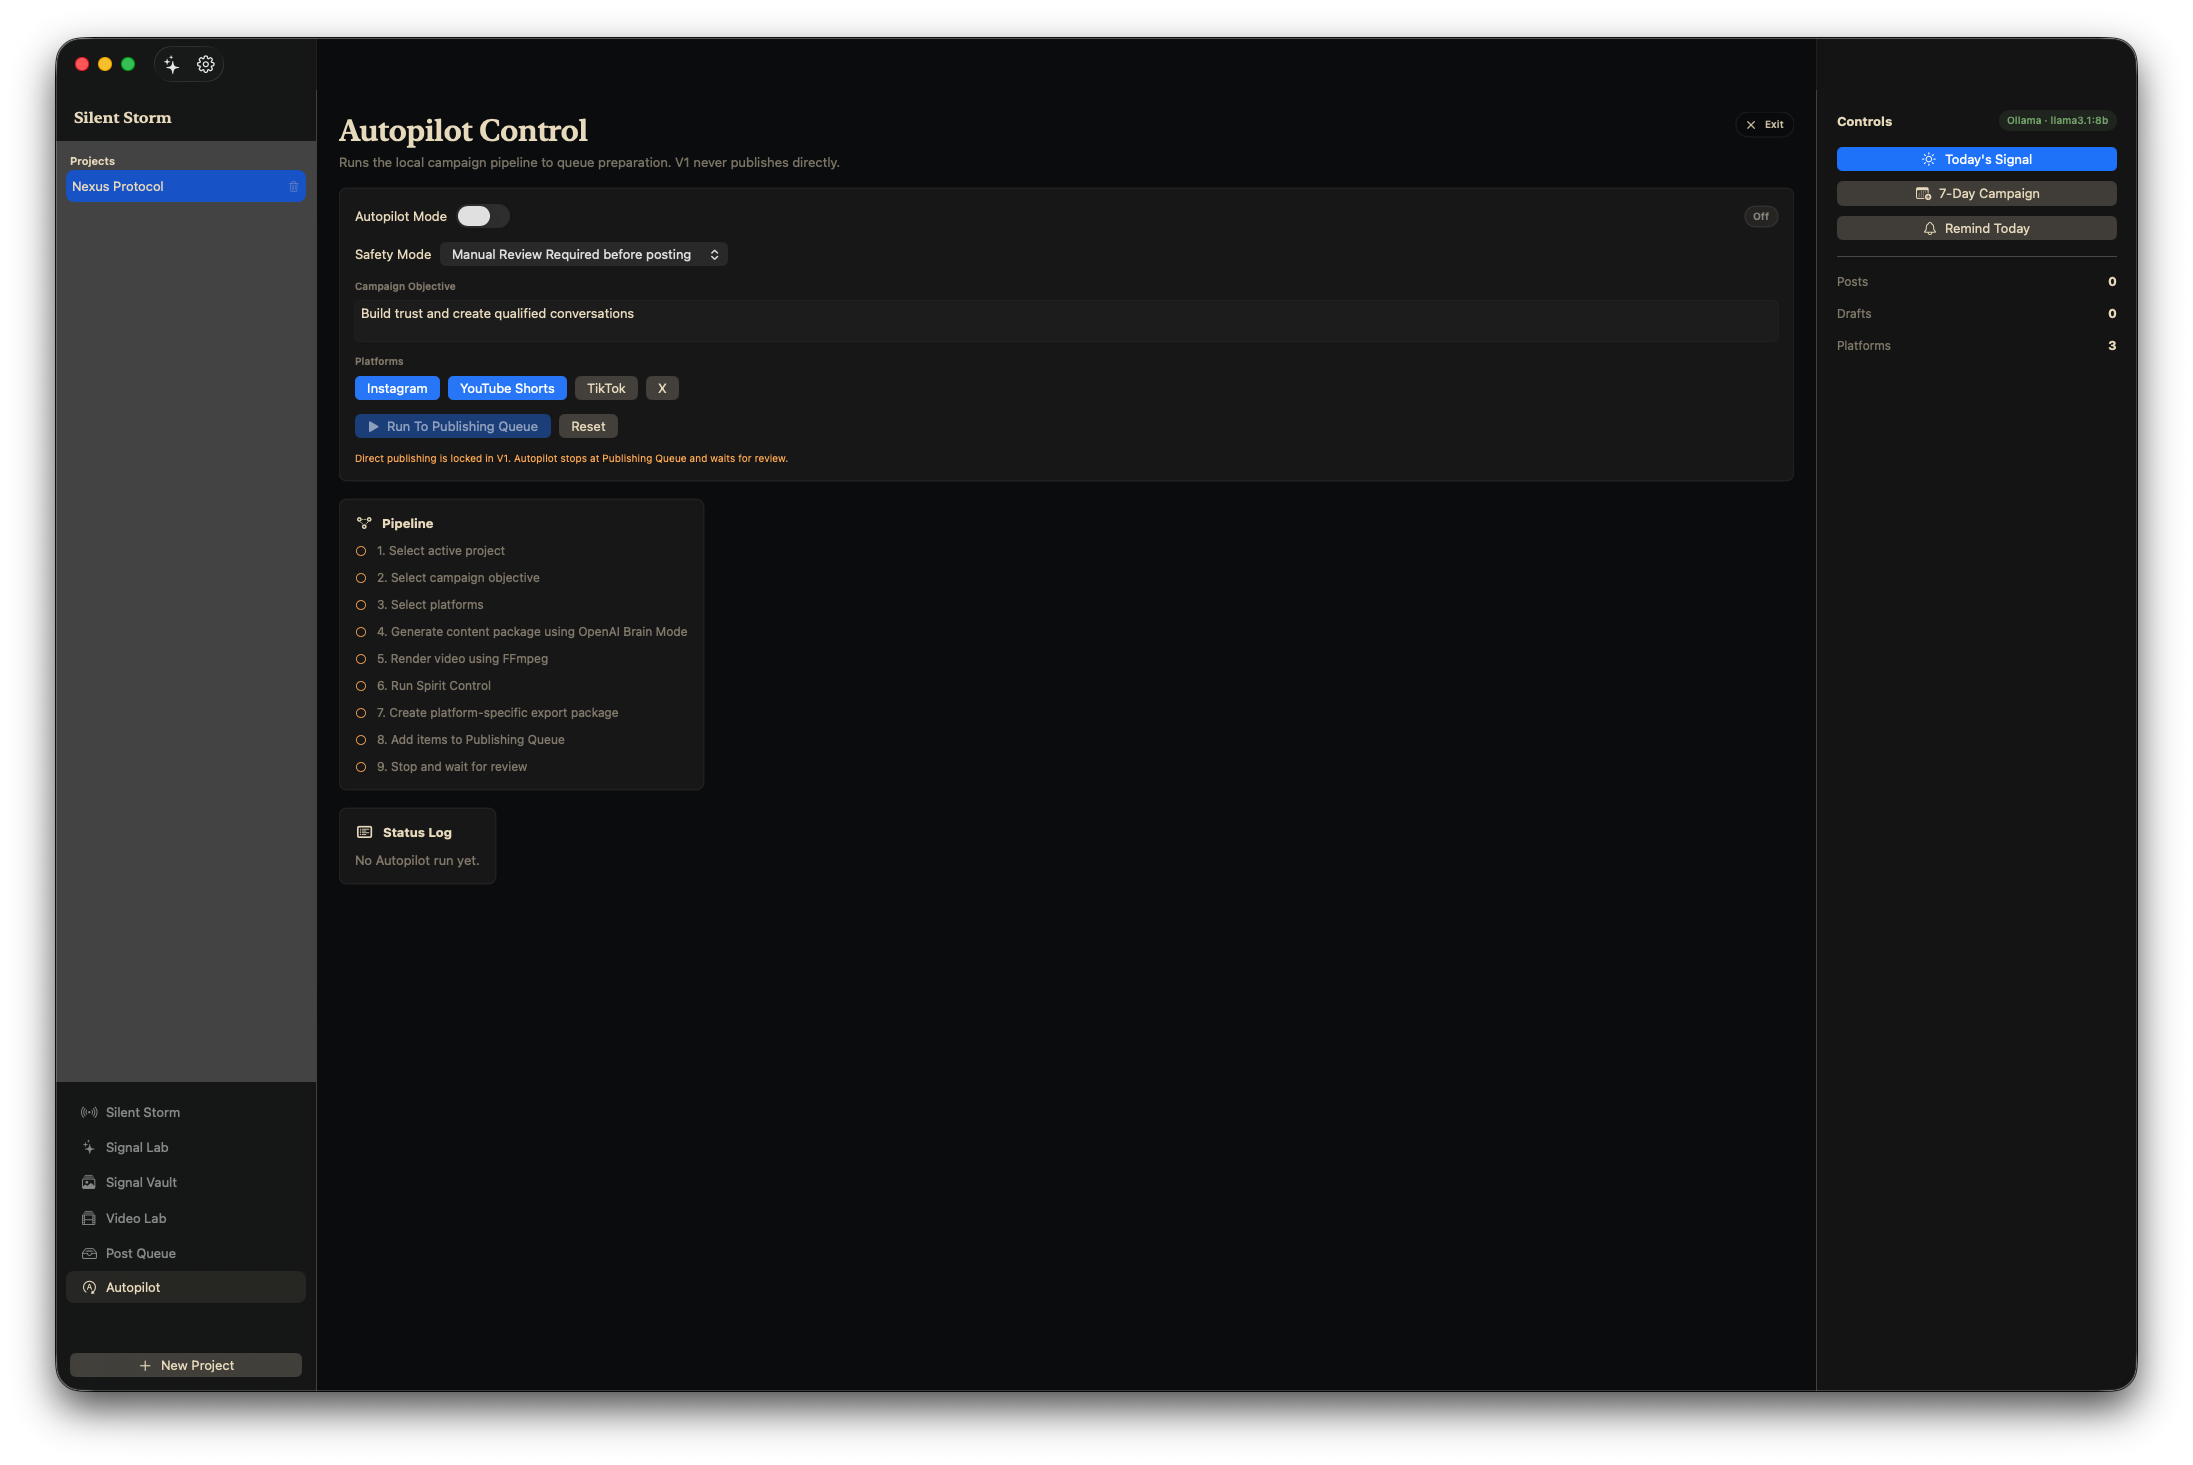Screen dimensions: 2193x1465
Task: Click 'Select campaign objective' pipeline step
Action: (x=458, y=578)
